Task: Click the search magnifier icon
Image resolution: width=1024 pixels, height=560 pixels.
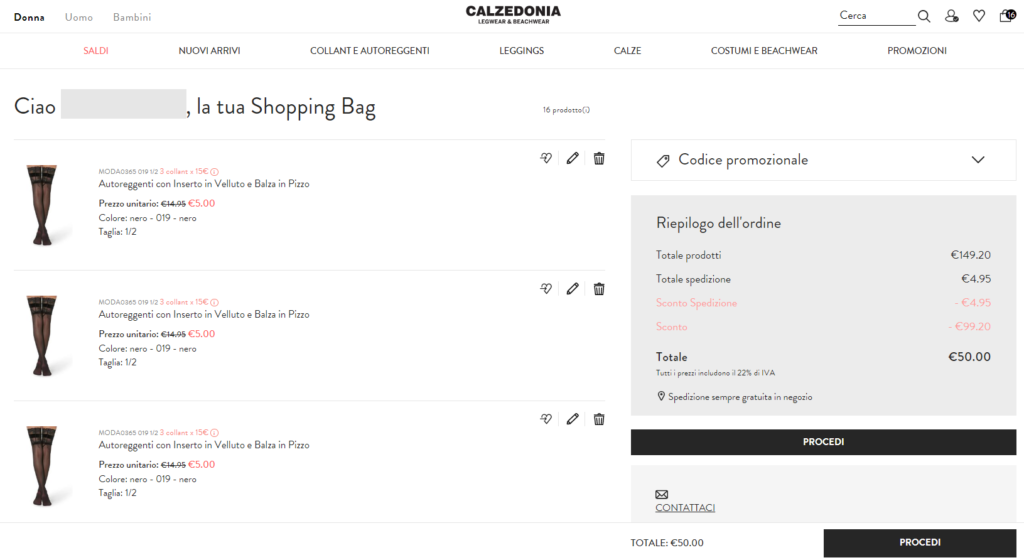Action: tap(924, 16)
